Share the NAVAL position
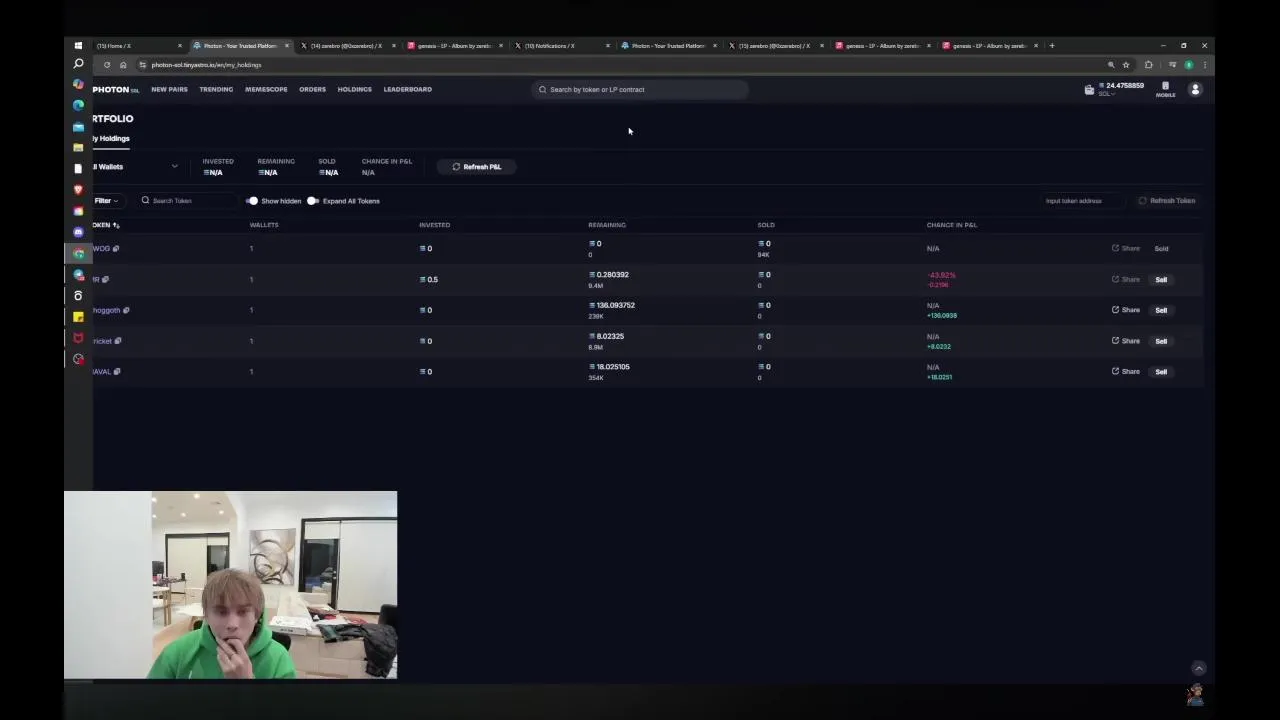This screenshot has height=720, width=1280. click(1126, 371)
